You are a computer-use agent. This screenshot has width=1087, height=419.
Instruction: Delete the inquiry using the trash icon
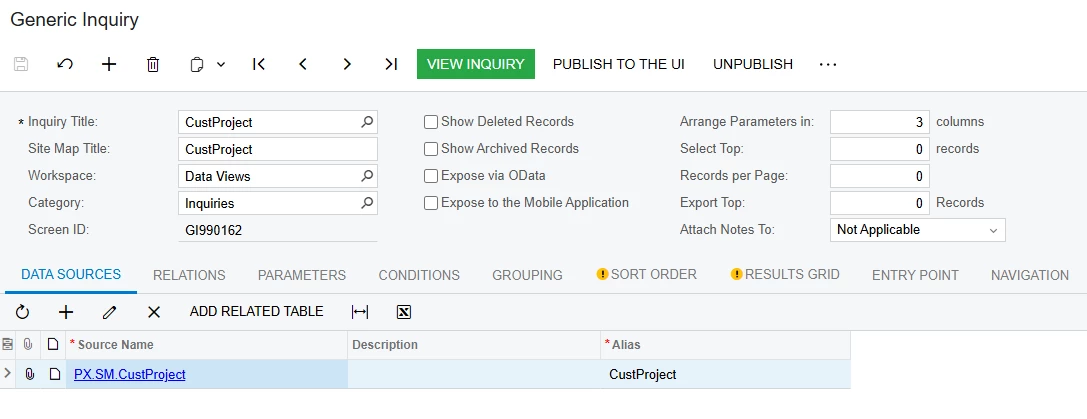(x=153, y=64)
